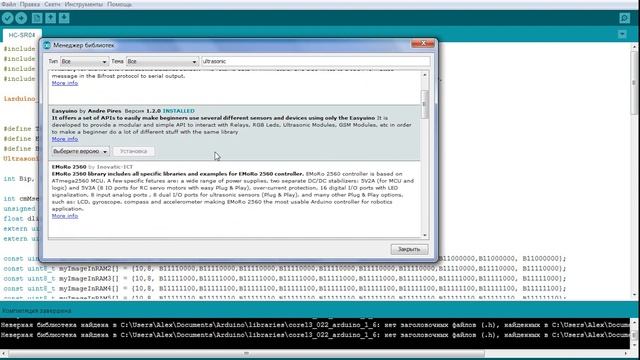Image resolution: width=640 pixels, height=360 pixels.
Task: Click the console horizontal scrollbar thumb
Action: [x=246, y=353]
